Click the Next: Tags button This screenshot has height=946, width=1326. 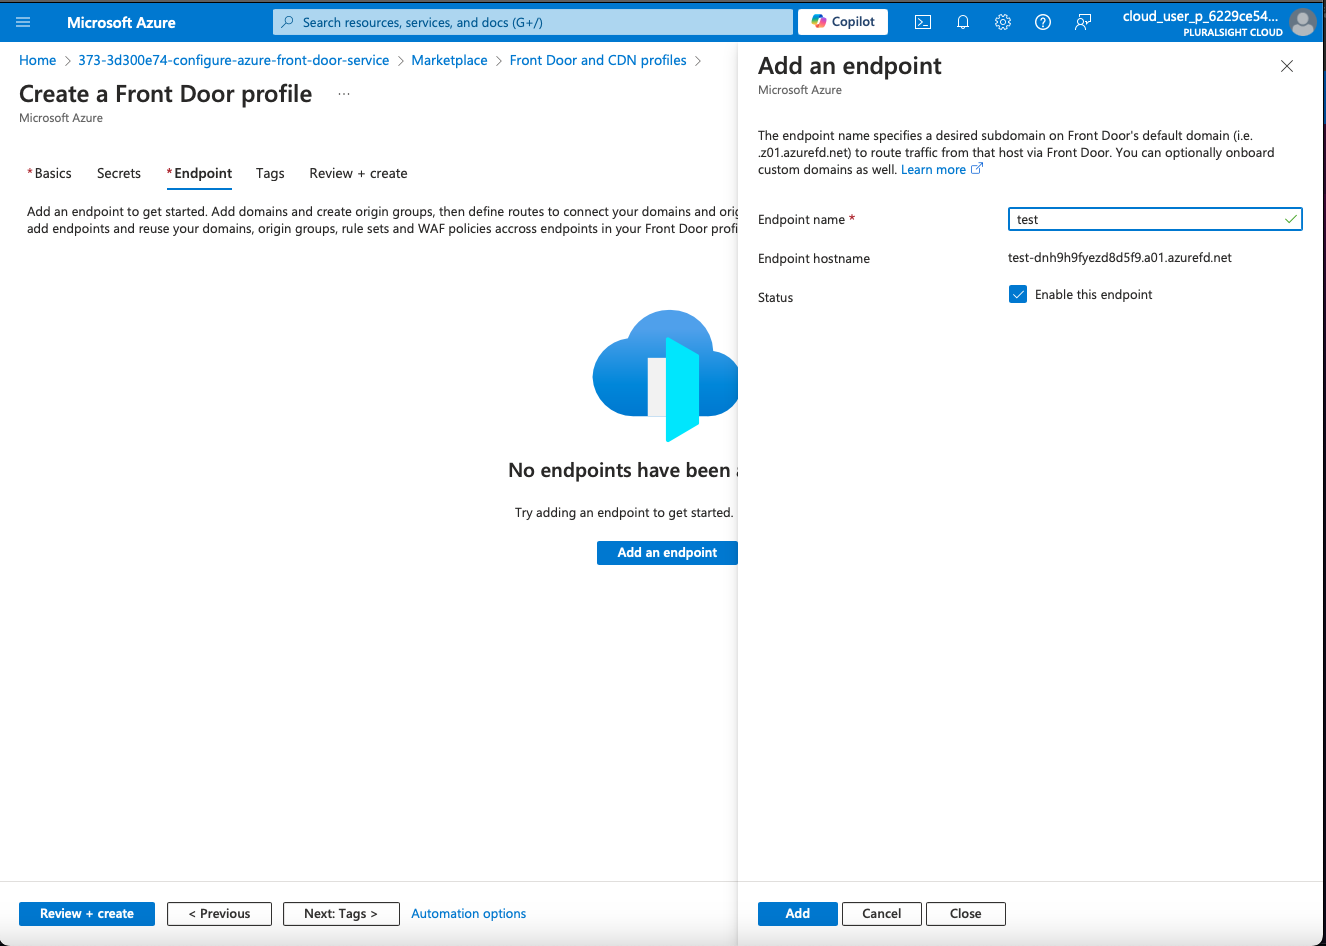pos(341,914)
